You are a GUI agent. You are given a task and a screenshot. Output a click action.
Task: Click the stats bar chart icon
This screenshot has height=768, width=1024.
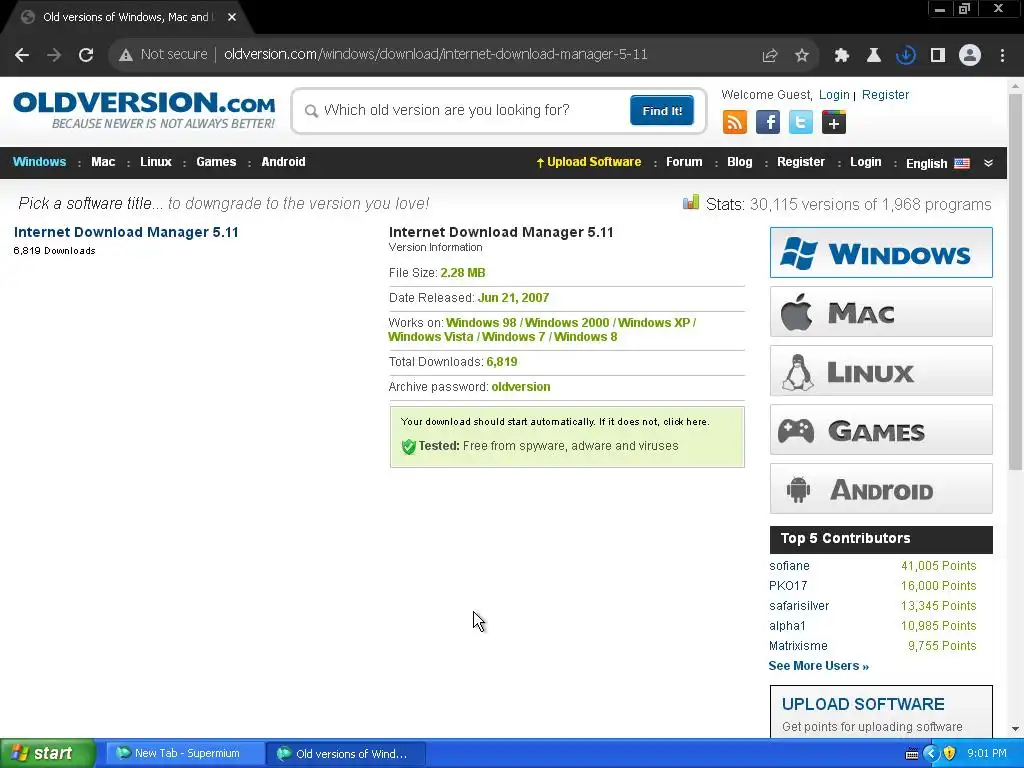pos(691,202)
